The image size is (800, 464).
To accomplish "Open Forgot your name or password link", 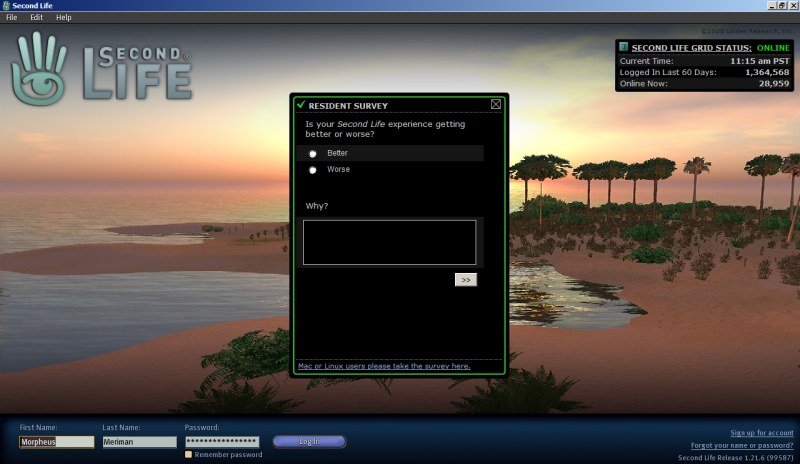I will click(742, 446).
